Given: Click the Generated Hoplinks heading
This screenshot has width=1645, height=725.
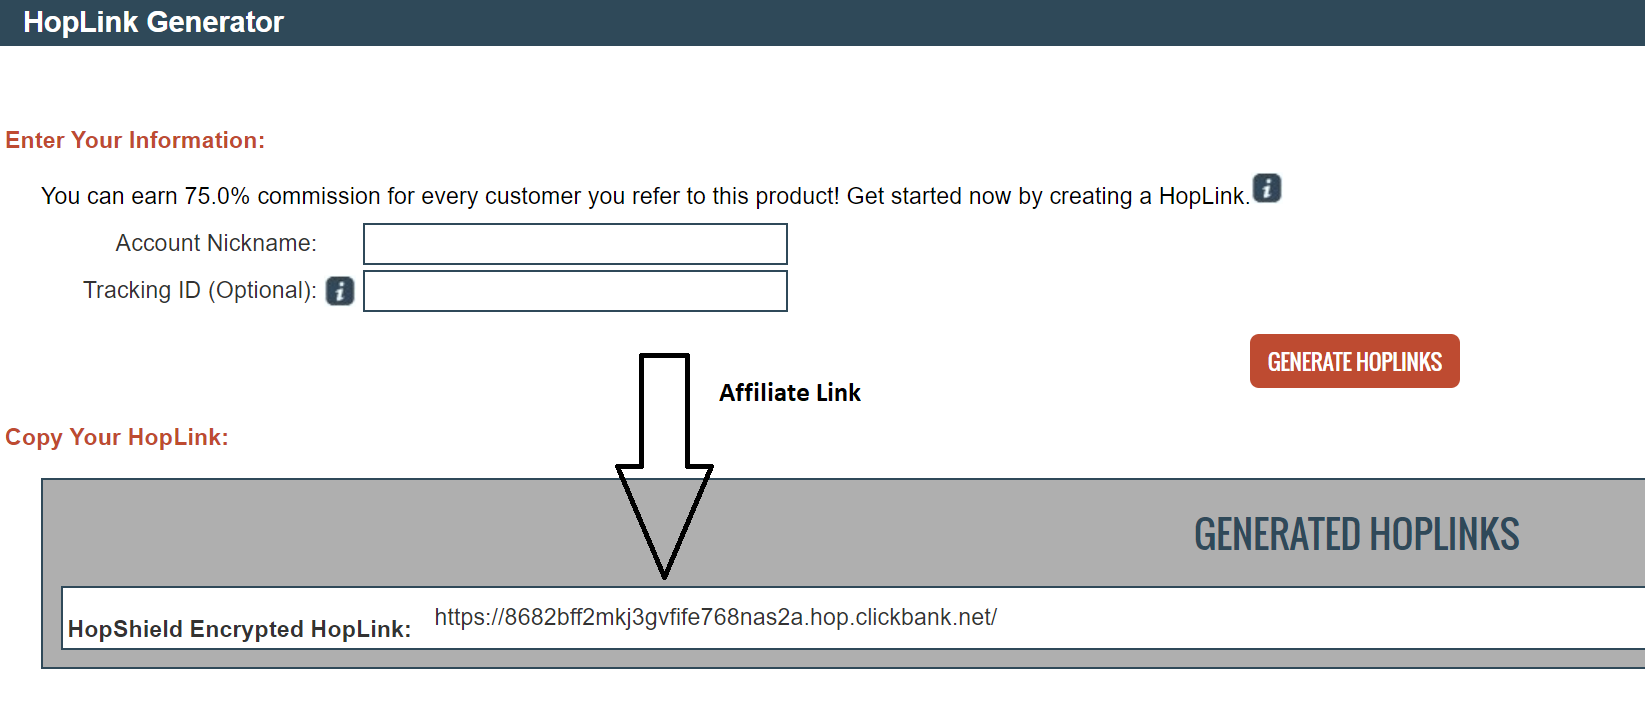Looking at the screenshot, I should [1356, 535].
